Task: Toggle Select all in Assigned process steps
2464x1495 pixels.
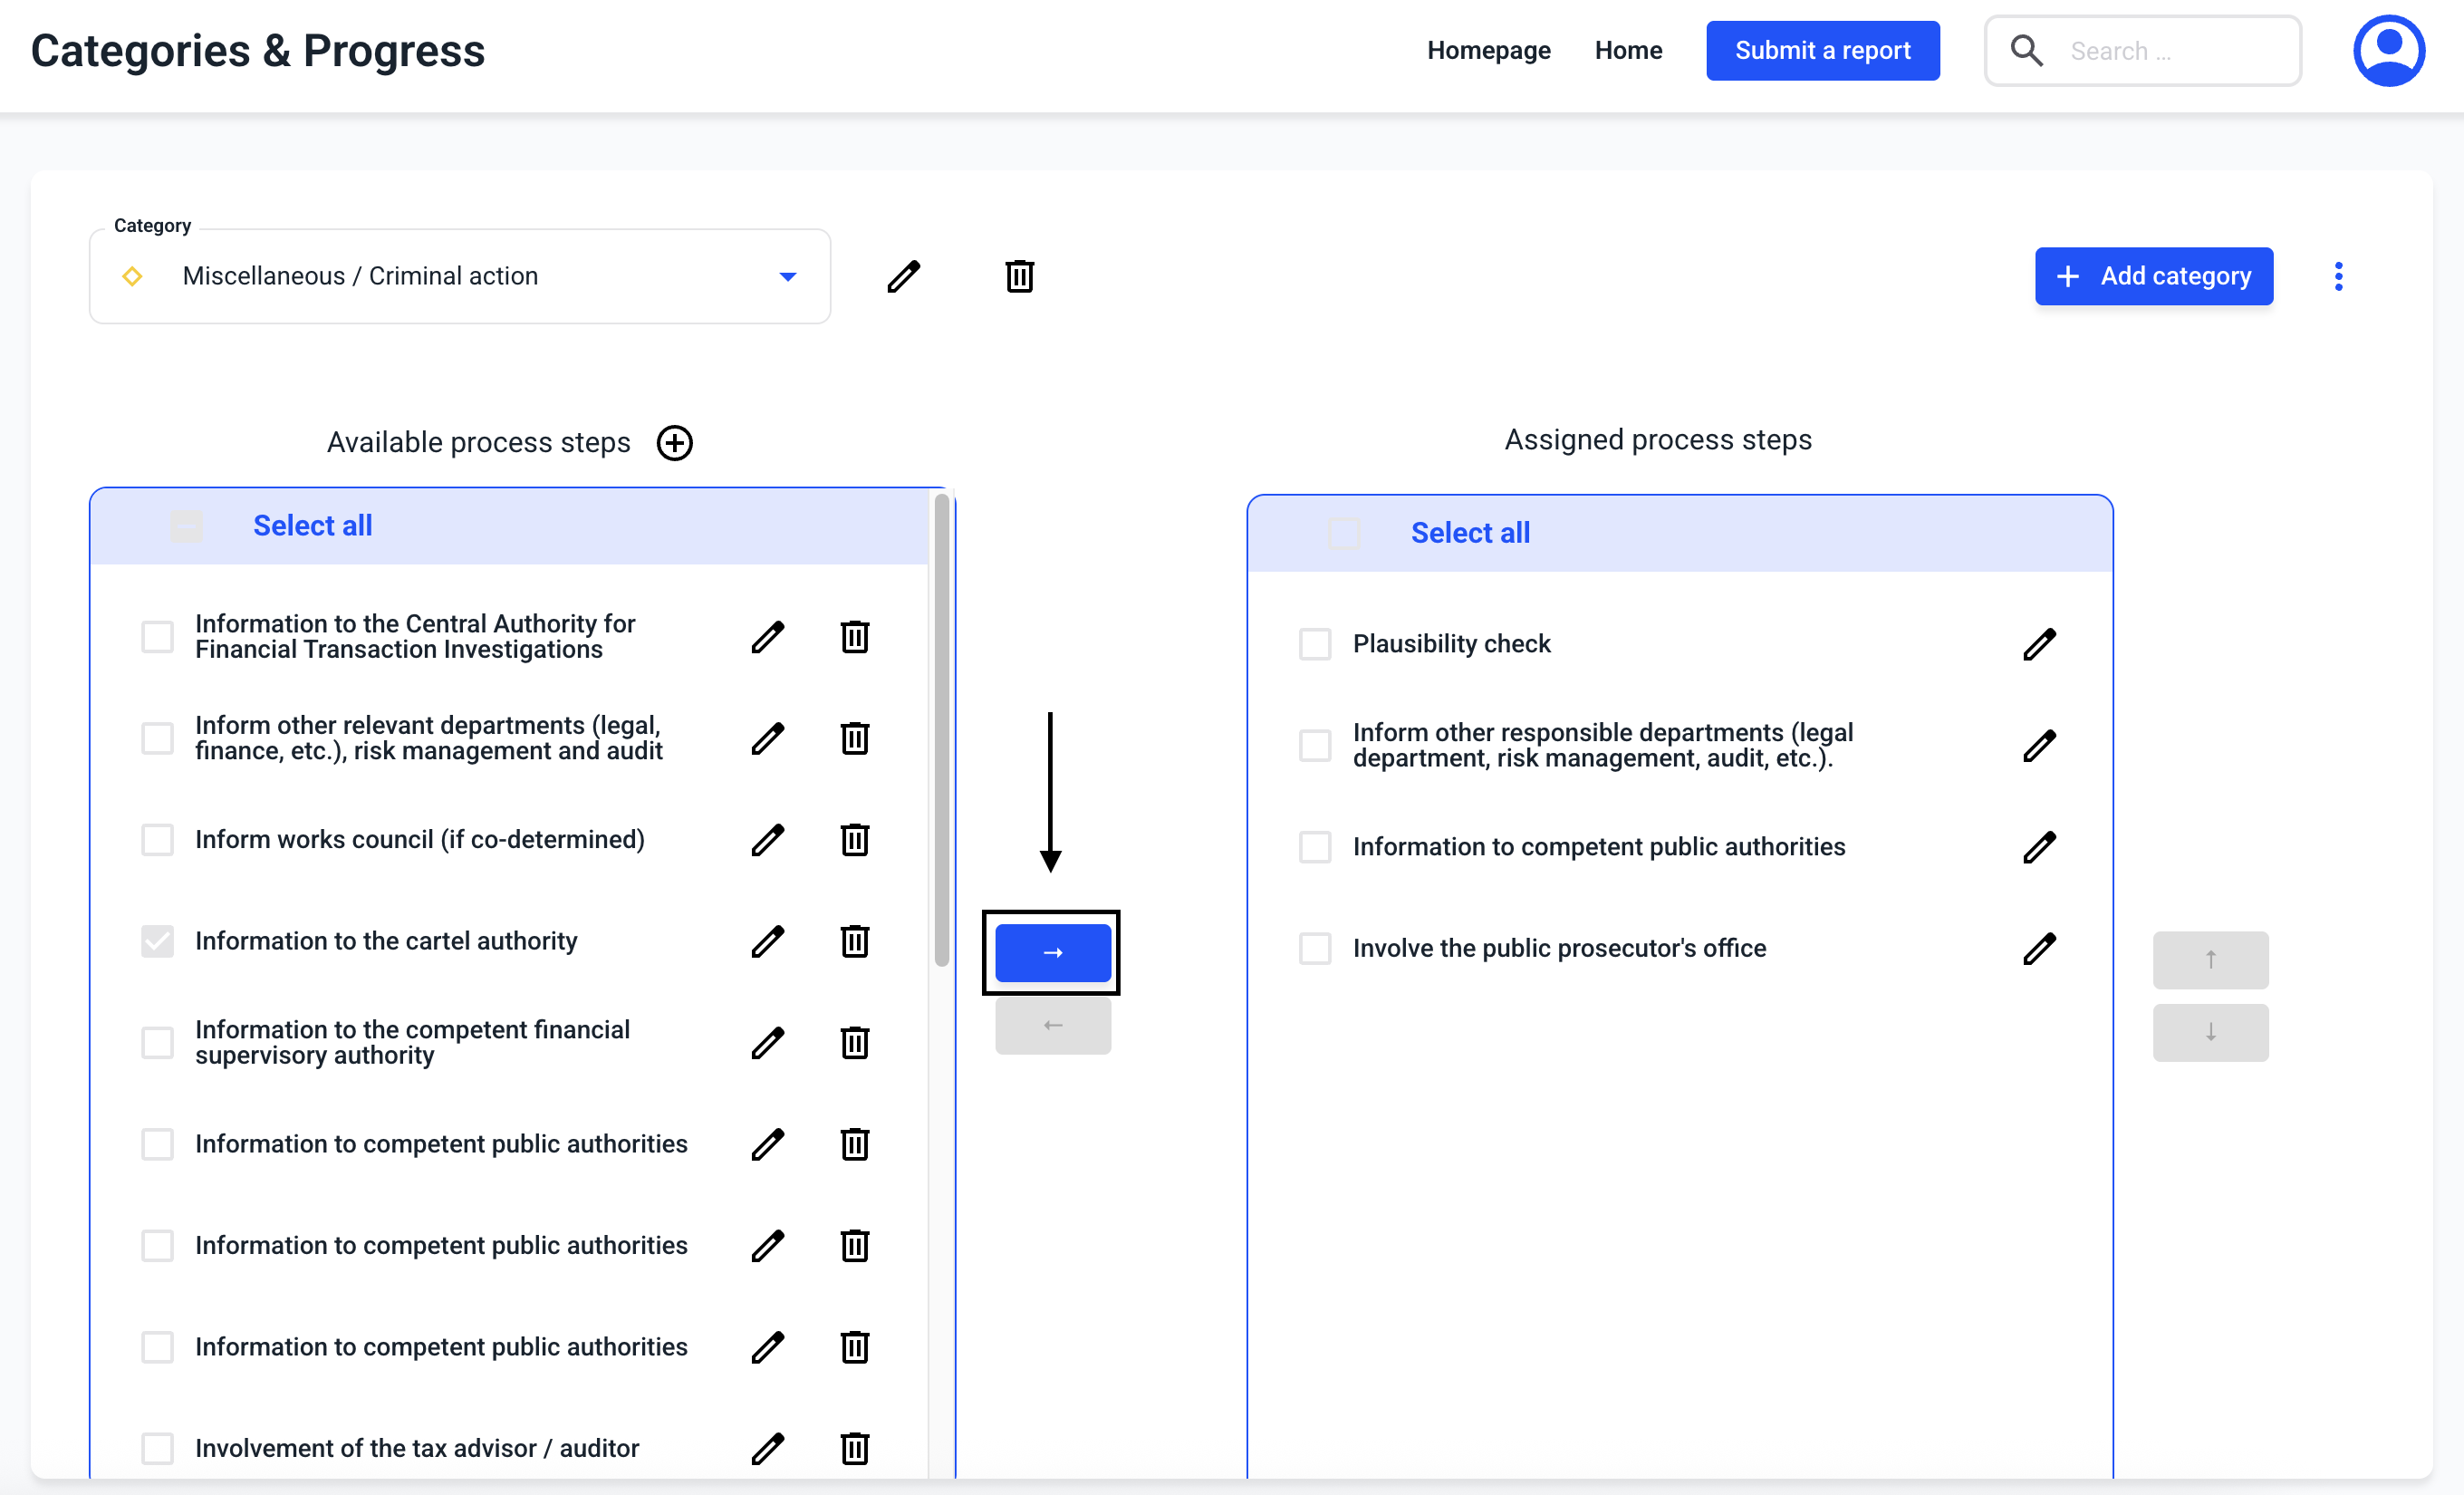Action: click(1343, 533)
